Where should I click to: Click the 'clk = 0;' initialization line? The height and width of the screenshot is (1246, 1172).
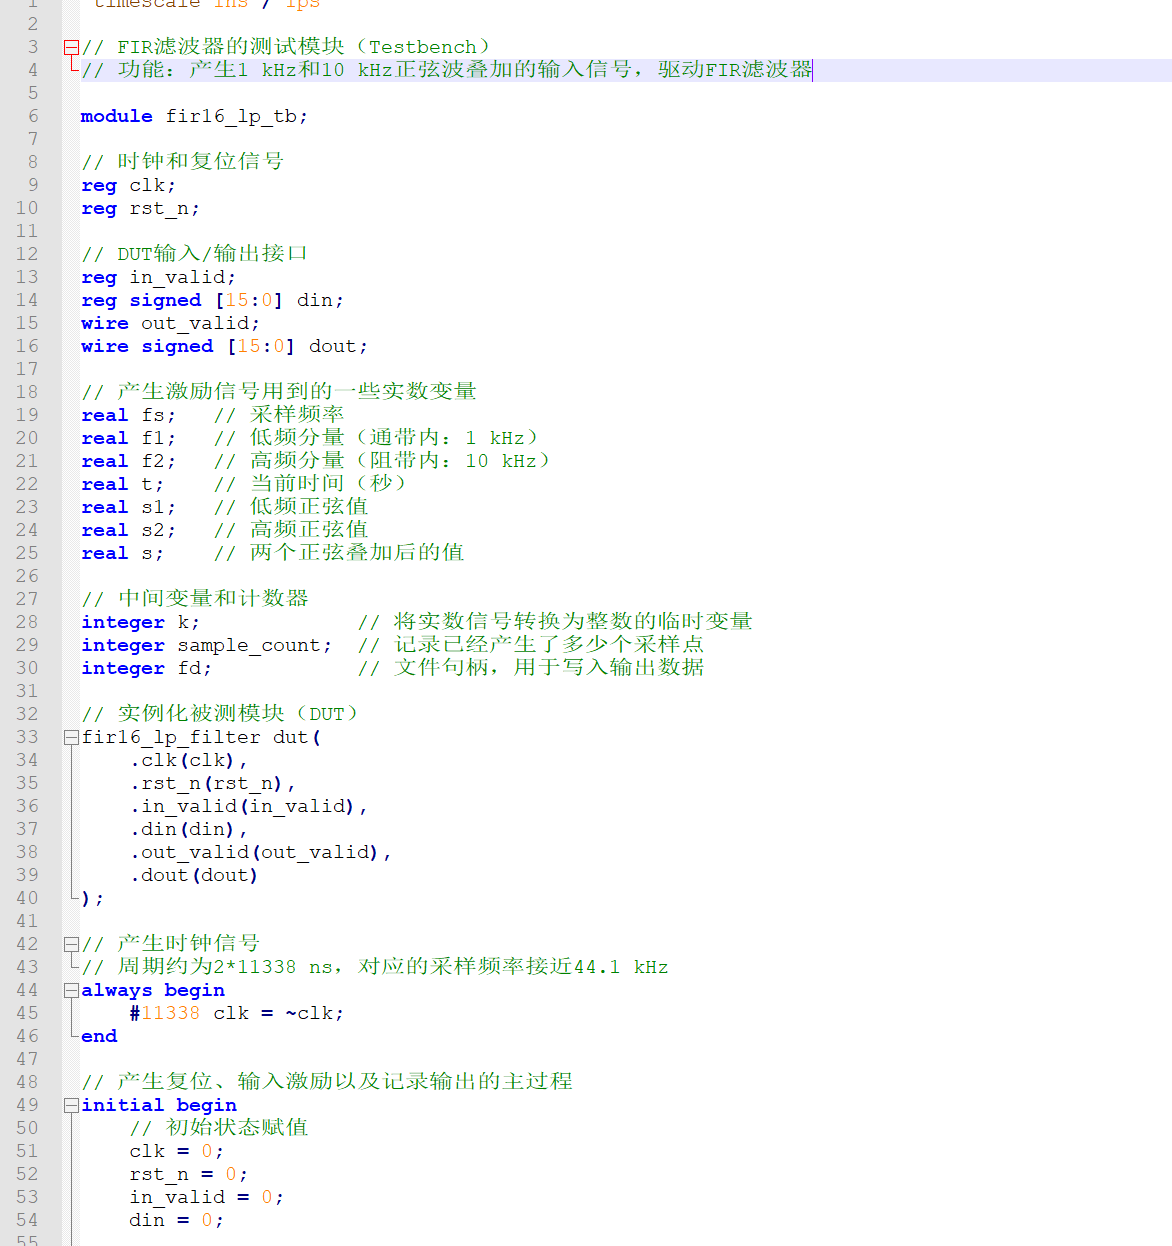tap(177, 1151)
